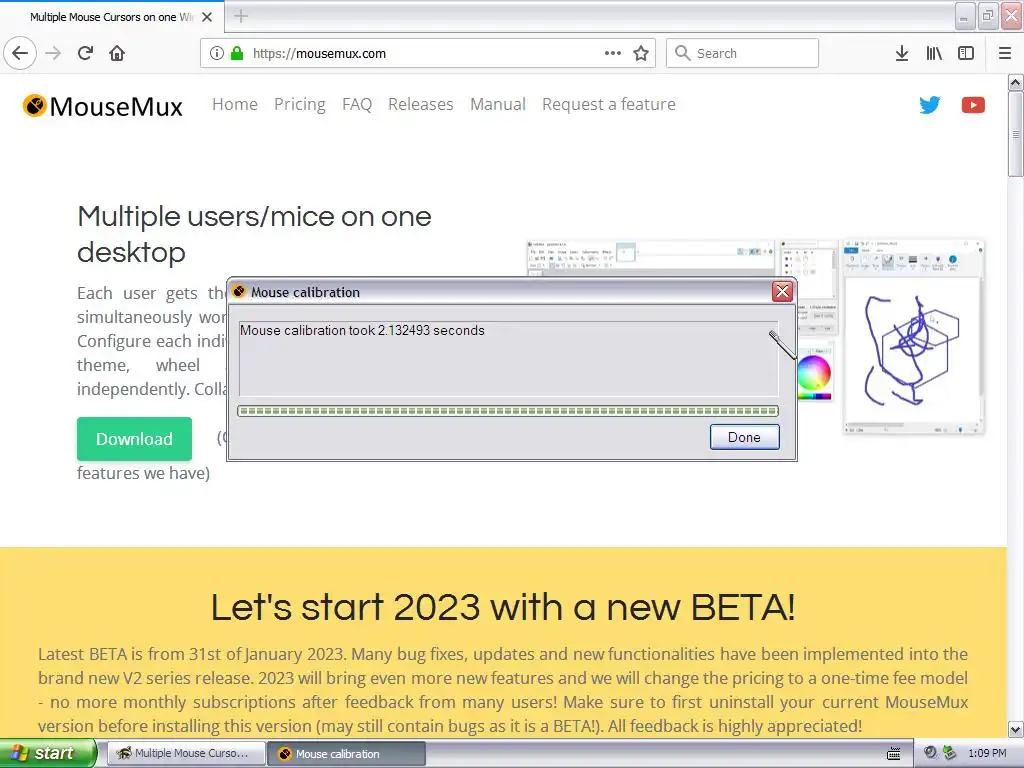Click the calibration progress bar
The image size is (1024, 768).
[x=508, y=411]
